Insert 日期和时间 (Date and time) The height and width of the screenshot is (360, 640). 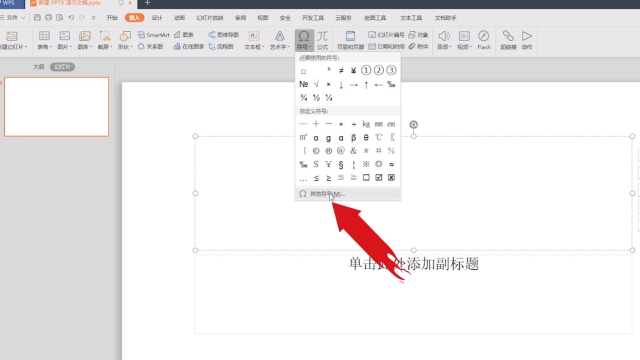(386, 47)
